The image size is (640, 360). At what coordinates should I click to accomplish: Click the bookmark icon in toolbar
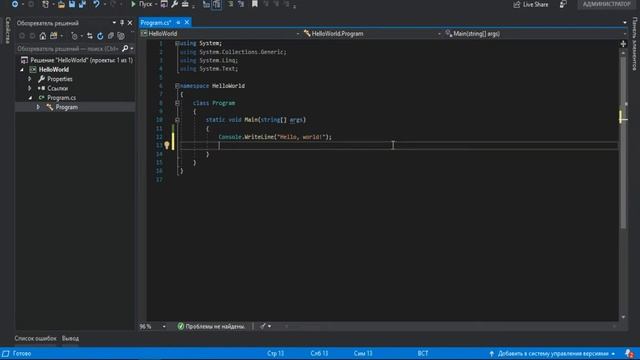[254, 4]
